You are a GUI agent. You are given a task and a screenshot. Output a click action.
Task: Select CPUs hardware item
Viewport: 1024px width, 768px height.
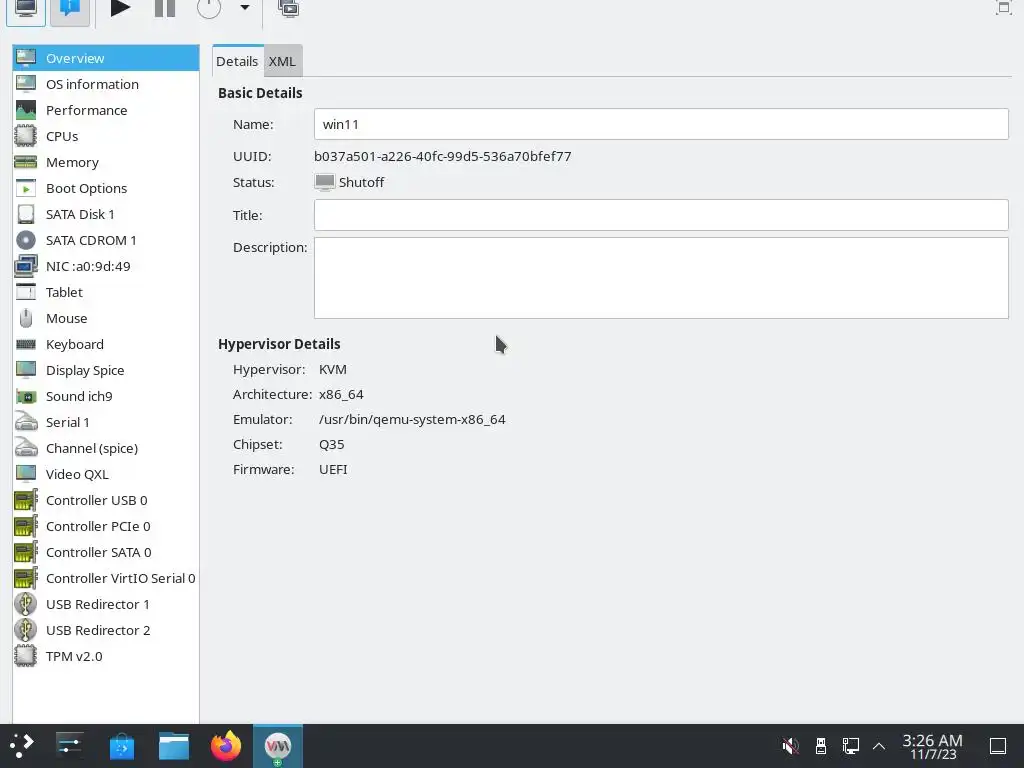pos(106,136)
